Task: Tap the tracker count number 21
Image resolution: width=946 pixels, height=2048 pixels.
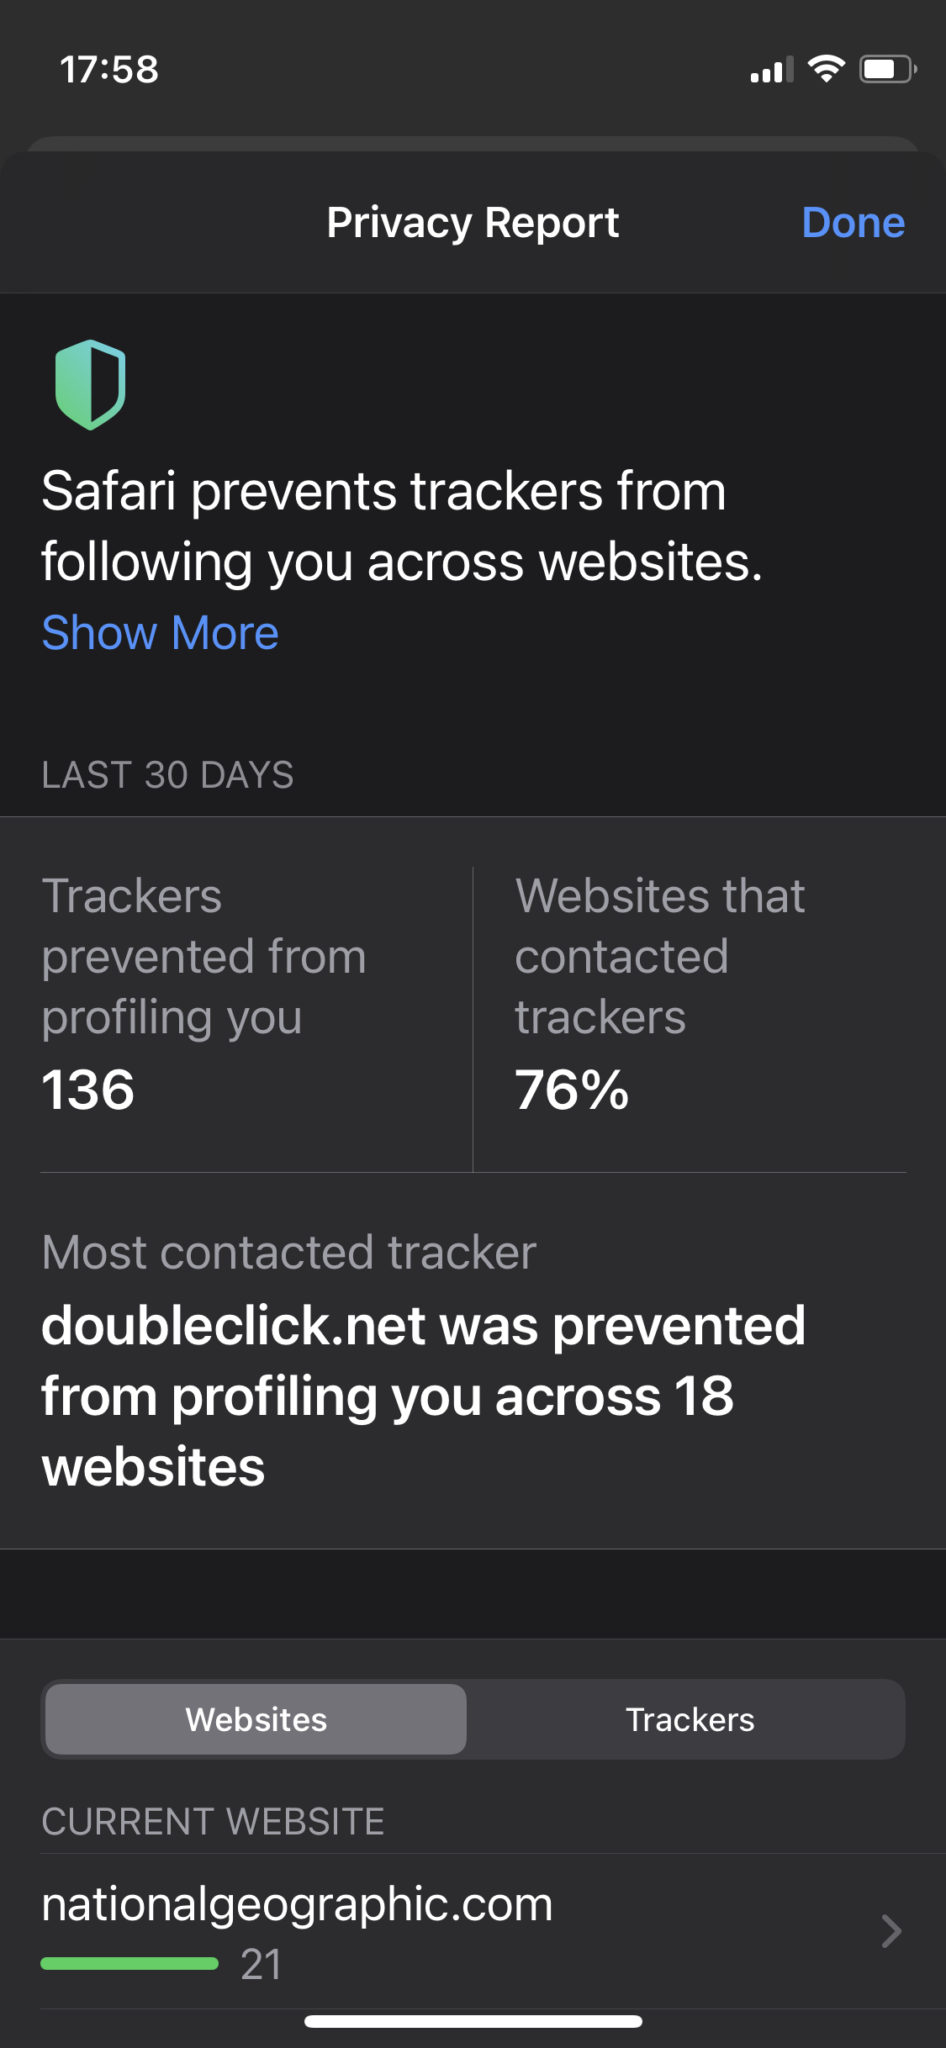Action: point(261,1965)
